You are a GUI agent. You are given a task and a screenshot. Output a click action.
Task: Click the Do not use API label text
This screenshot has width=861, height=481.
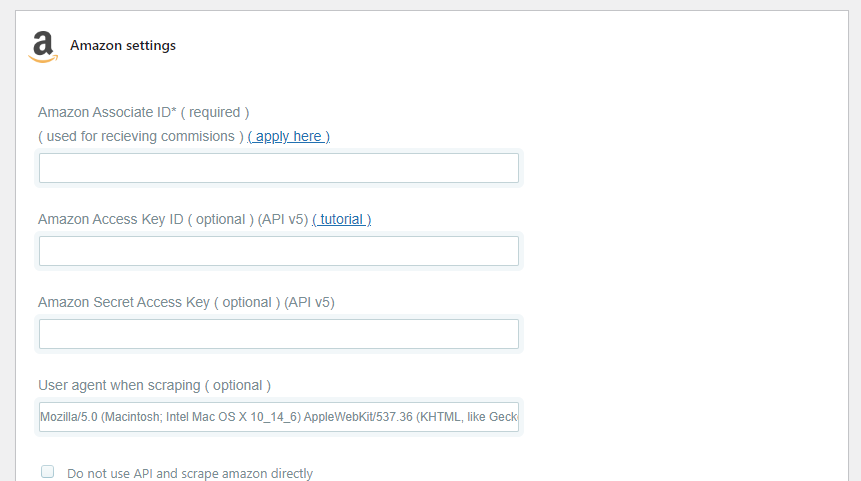click(x=190, y=473)
